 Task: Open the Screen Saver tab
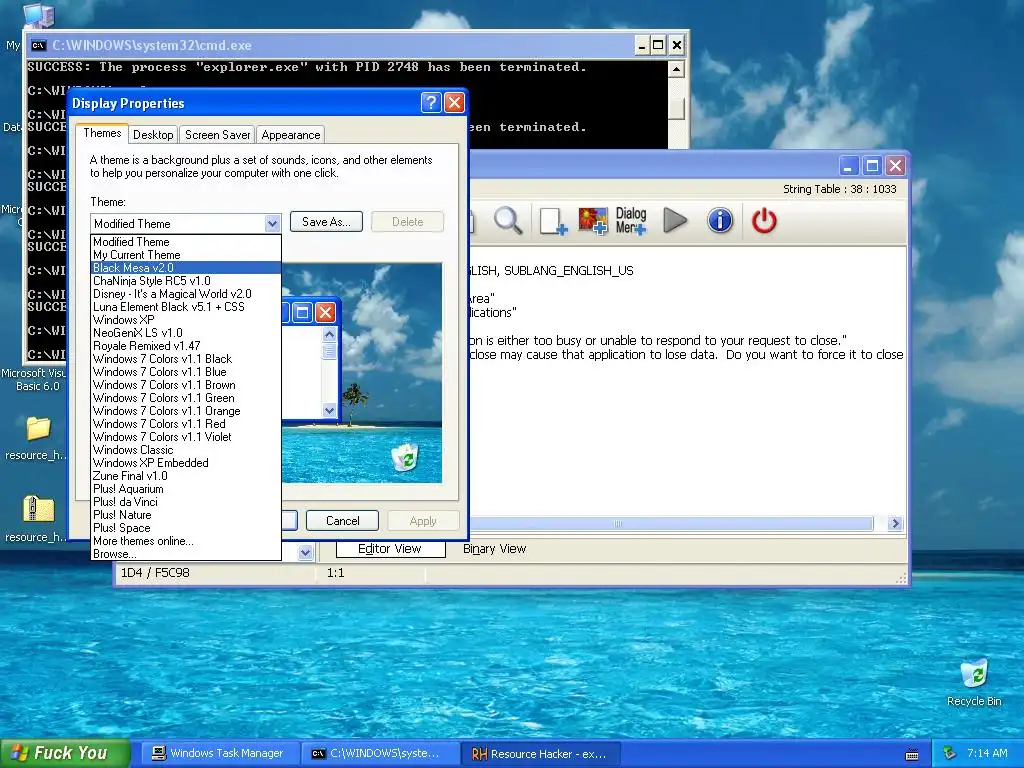pyautogui.click(x=217, y=135)
